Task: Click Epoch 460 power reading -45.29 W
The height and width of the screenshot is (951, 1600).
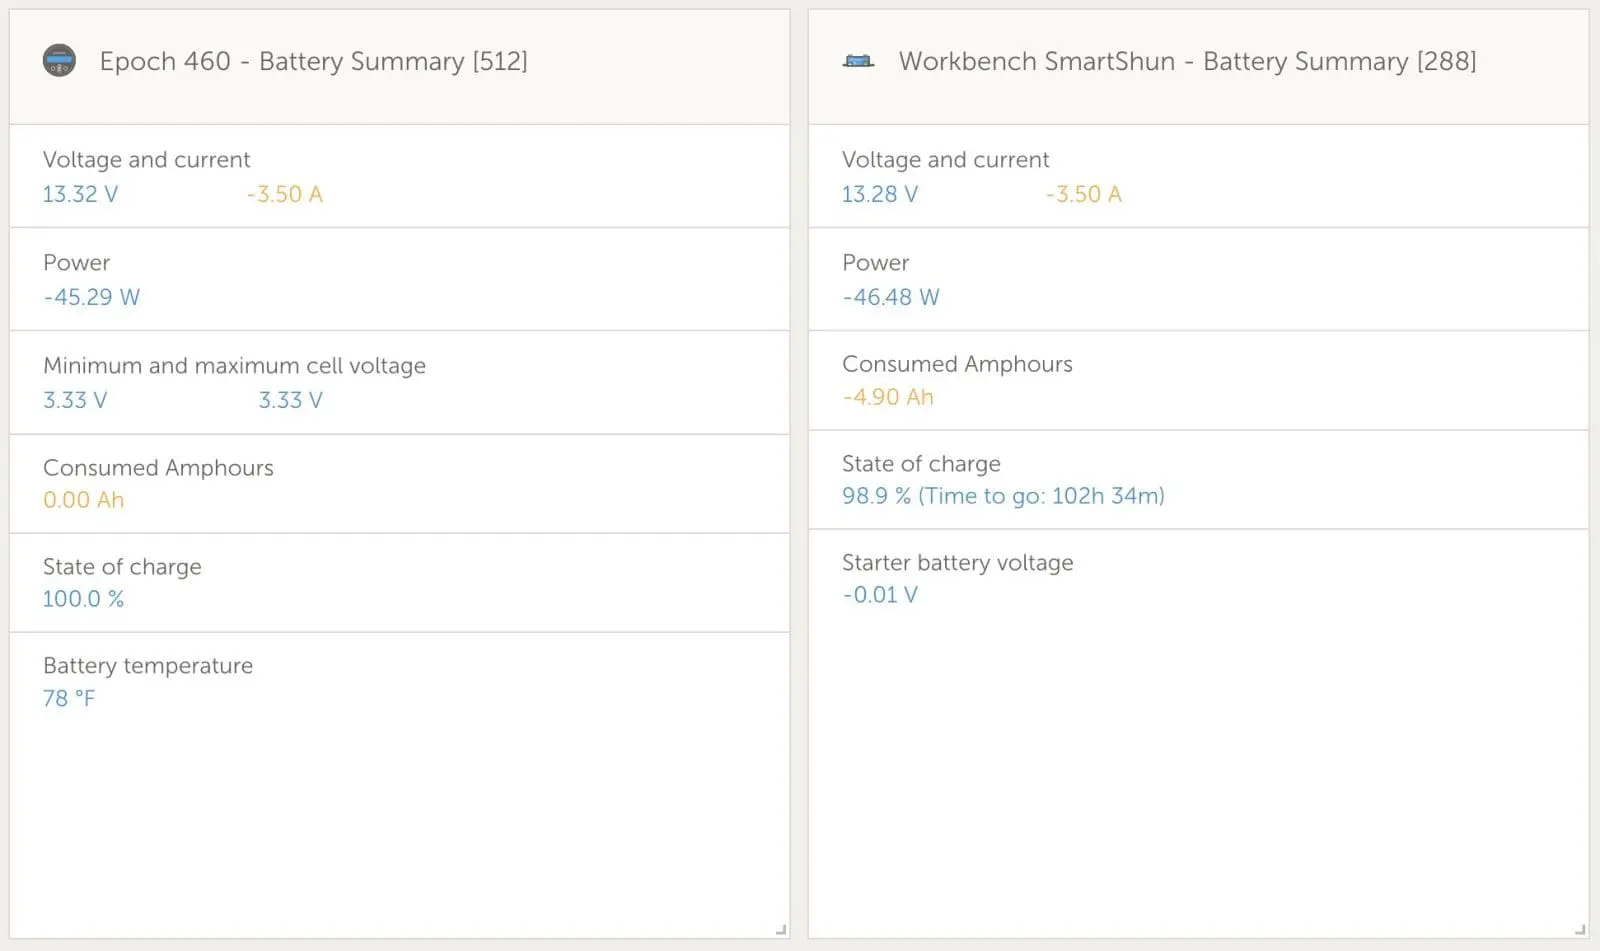Action: click(91, 297)
